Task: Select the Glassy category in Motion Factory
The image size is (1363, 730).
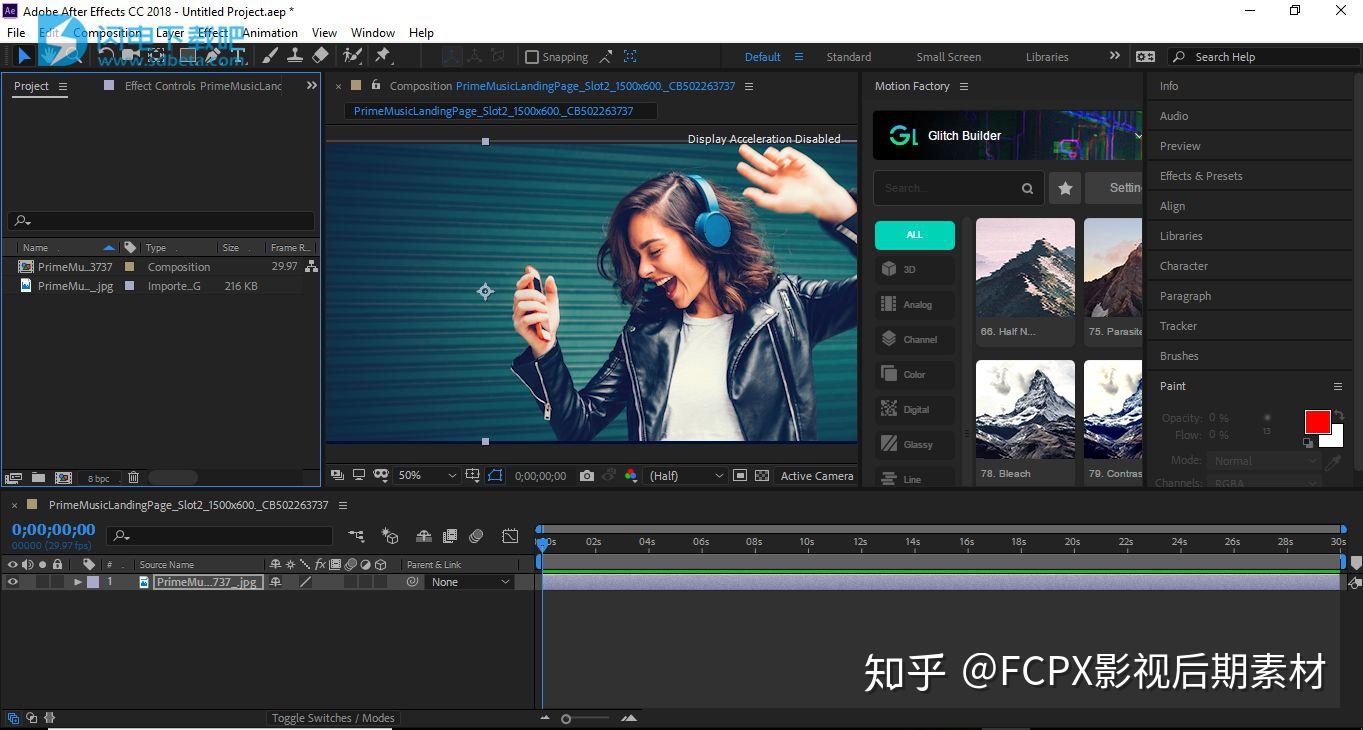Action: click(915, 444)
